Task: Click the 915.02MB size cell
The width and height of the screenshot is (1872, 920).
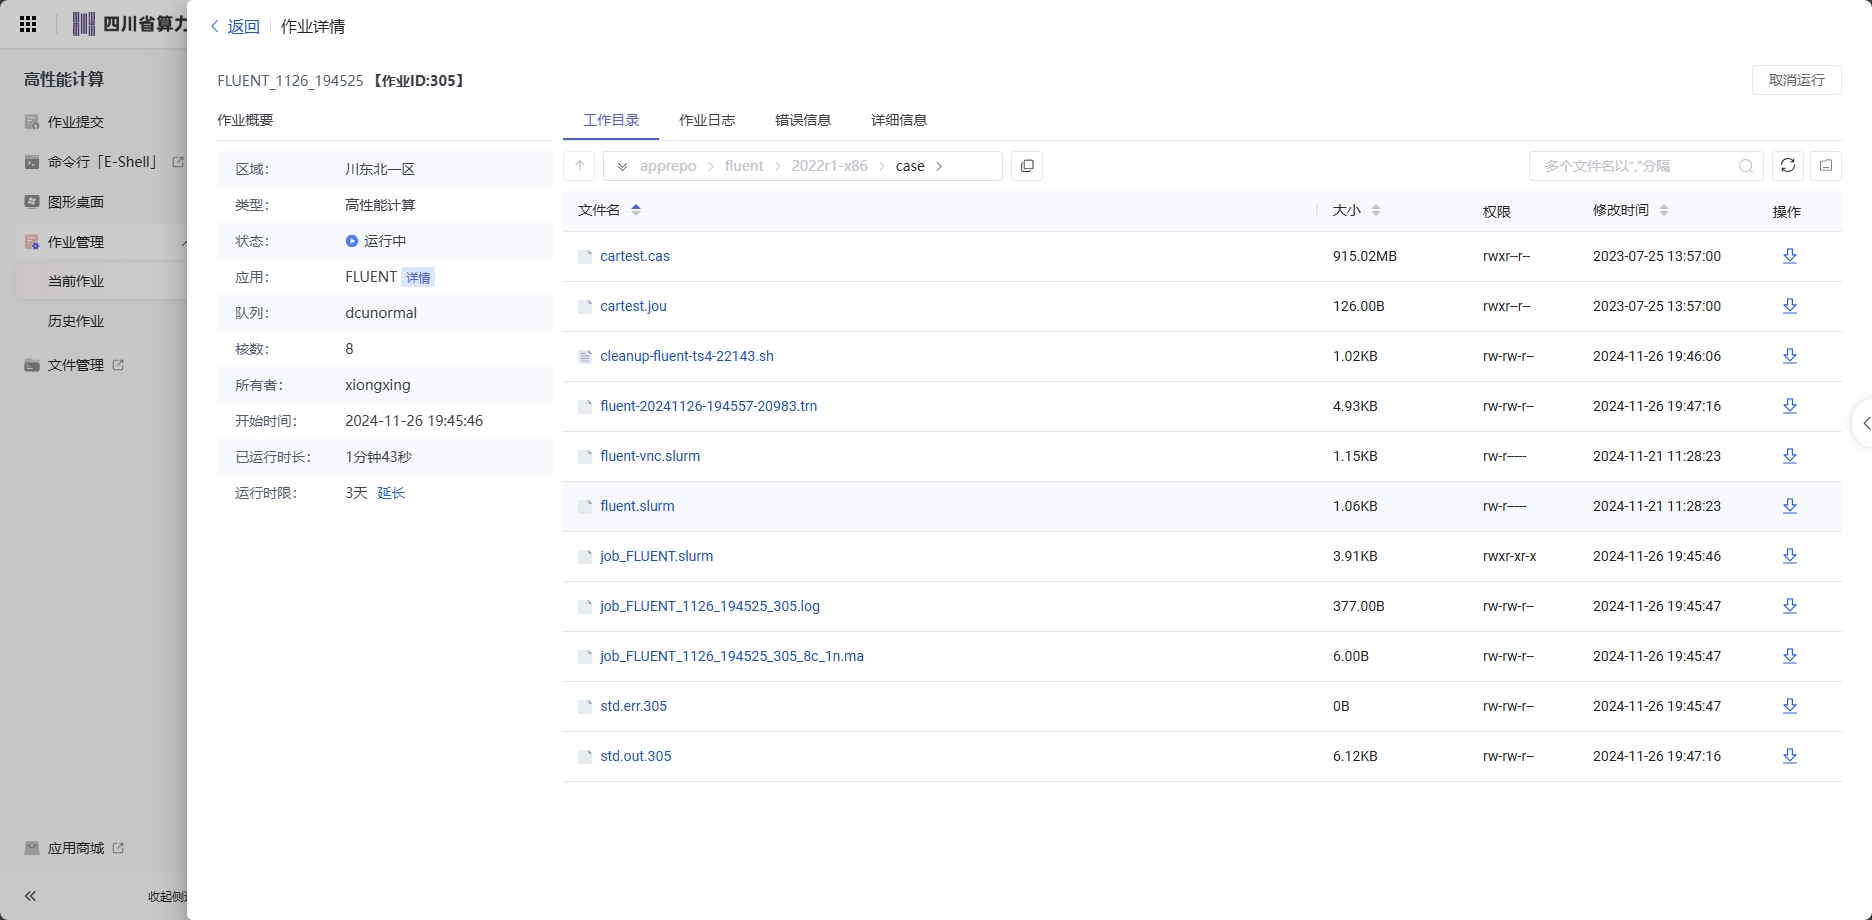Action: pos(1364,256)
